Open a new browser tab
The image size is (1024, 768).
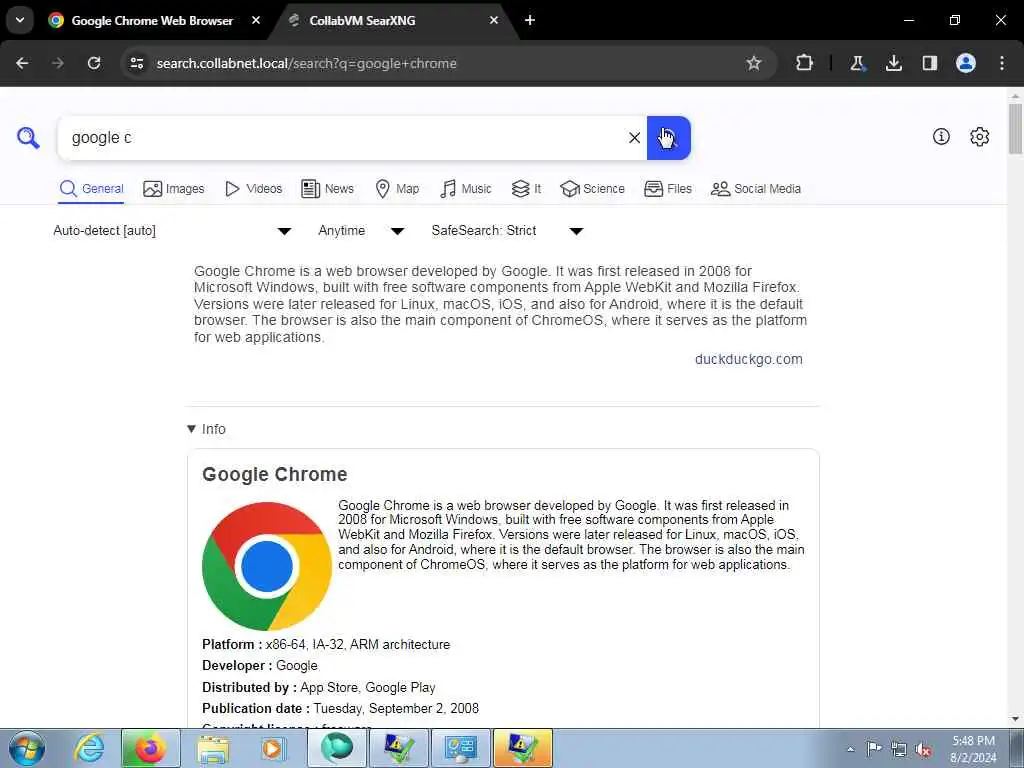pyautogui.click(x=530, y=20)
